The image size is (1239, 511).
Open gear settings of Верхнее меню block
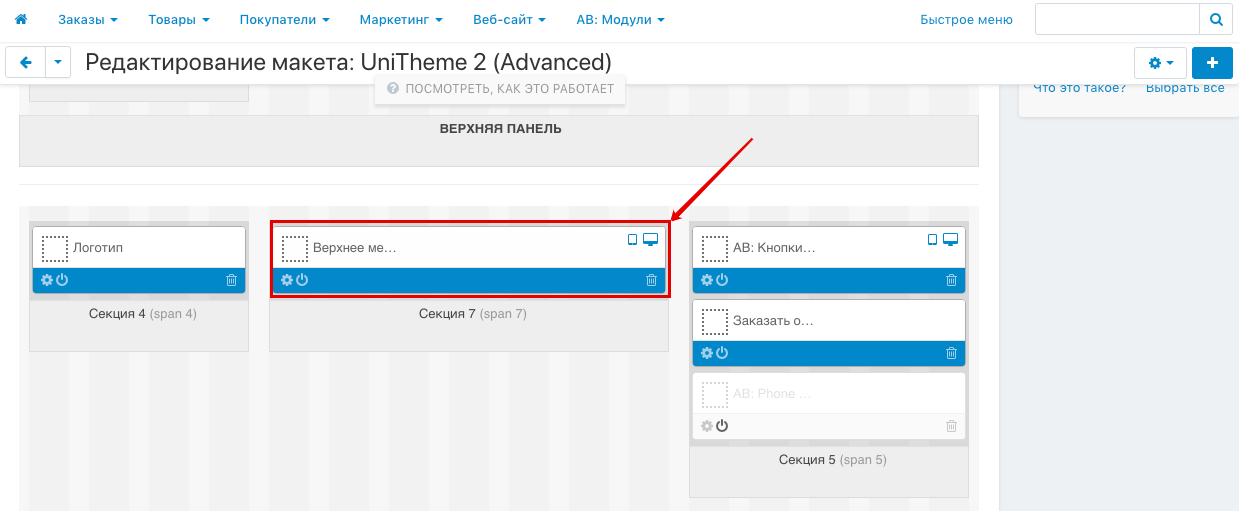tap(287, 280)
